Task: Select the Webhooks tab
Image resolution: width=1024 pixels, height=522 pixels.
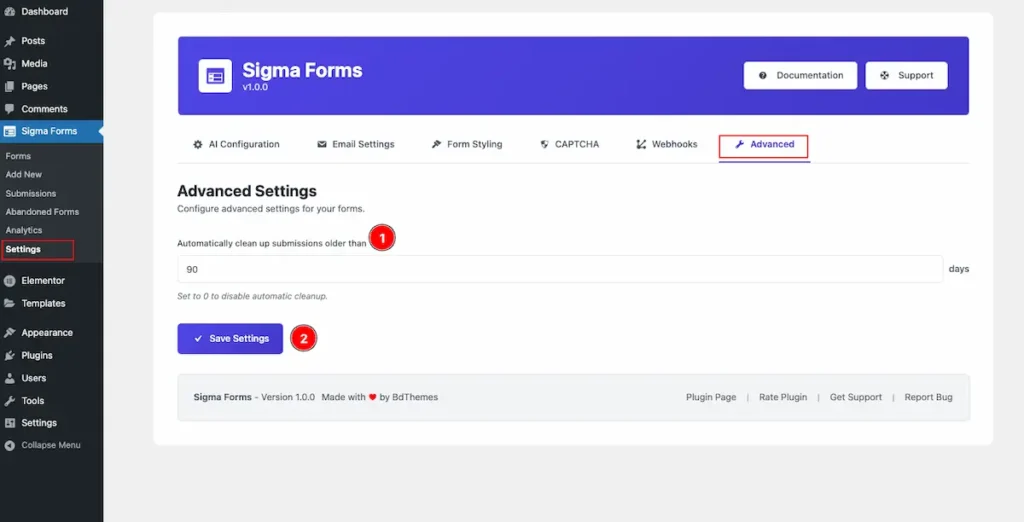Action: (667, 144)
